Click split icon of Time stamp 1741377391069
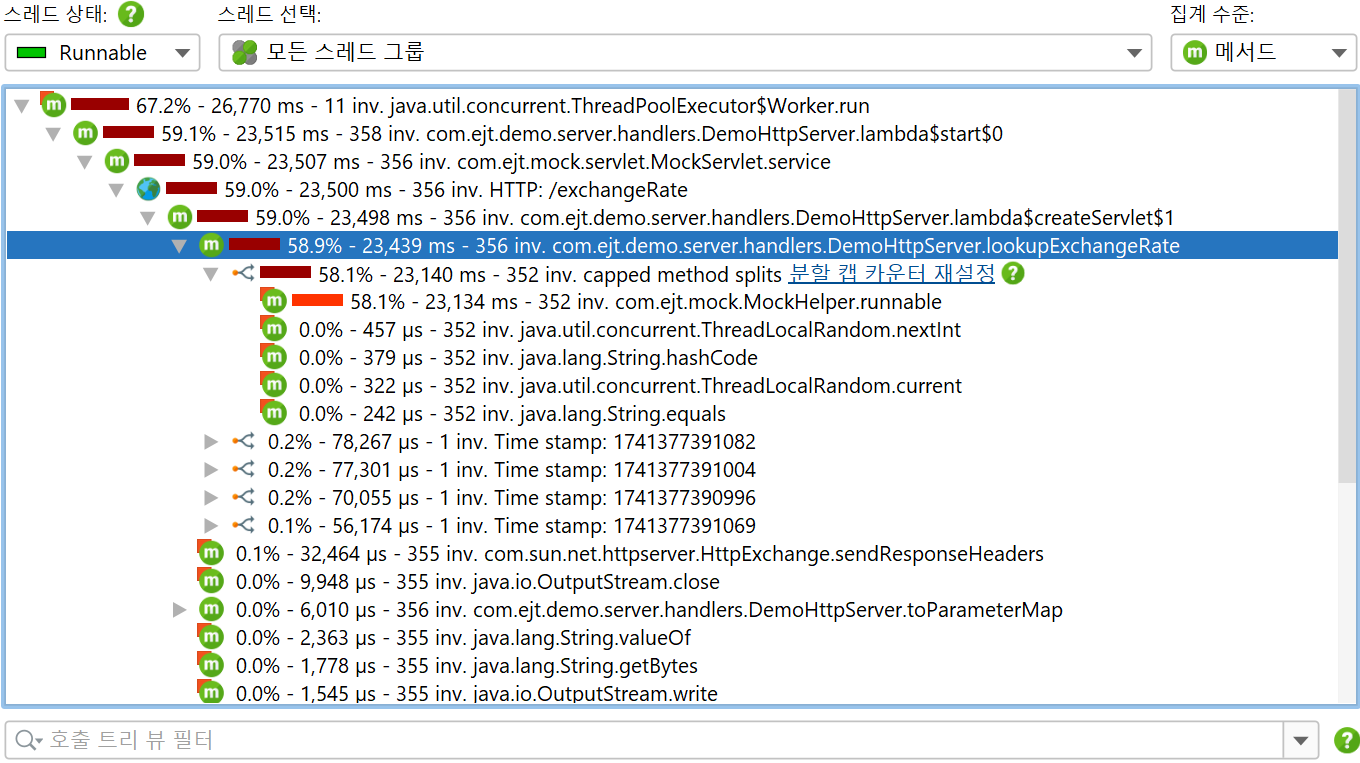1360x763 pixels. (x=243, y=525)
